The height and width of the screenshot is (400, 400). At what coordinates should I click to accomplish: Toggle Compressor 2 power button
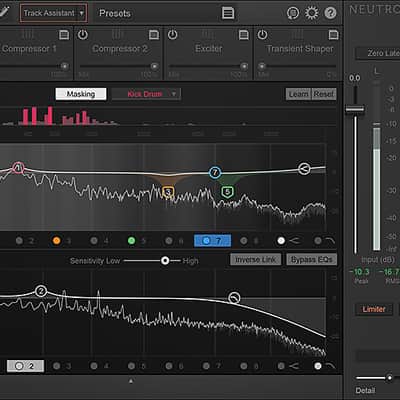click(83, 35)
